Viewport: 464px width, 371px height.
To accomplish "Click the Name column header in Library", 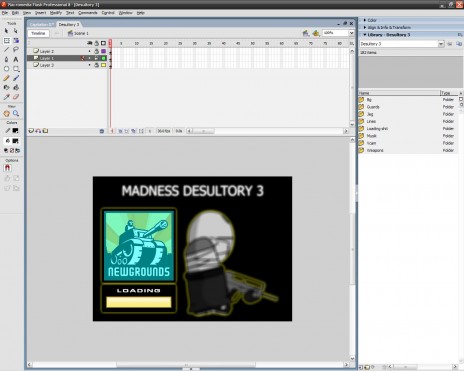I will (x=399, y=93).
